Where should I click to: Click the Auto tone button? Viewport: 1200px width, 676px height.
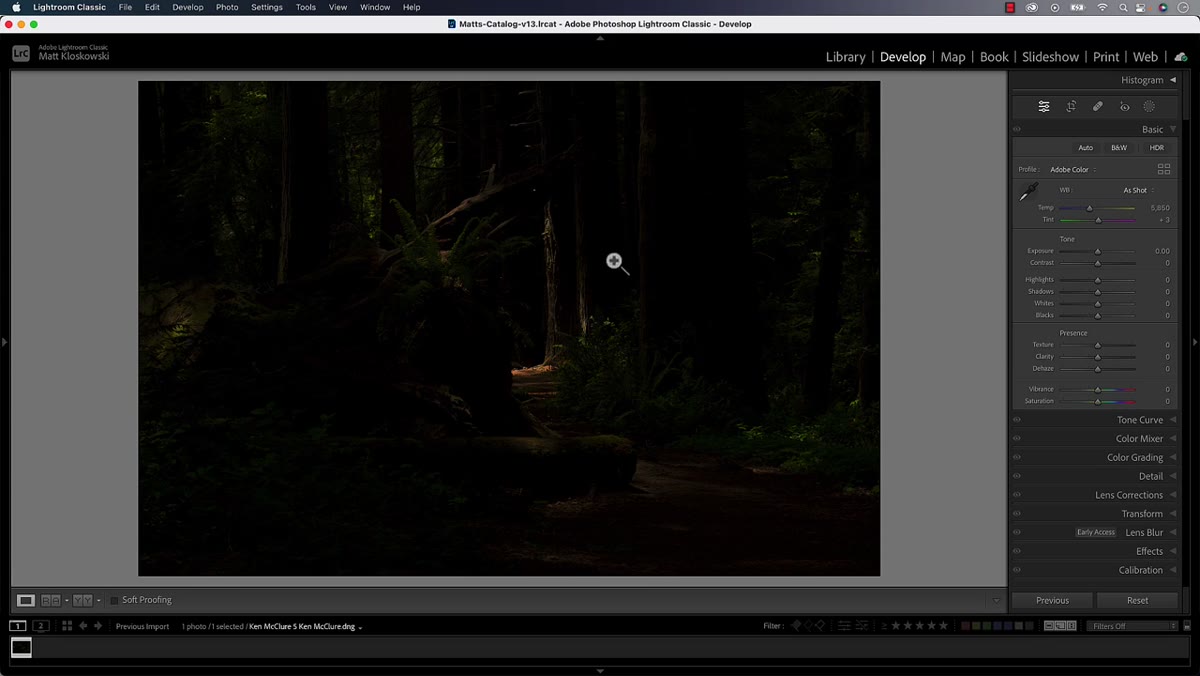click(1085, 148)
